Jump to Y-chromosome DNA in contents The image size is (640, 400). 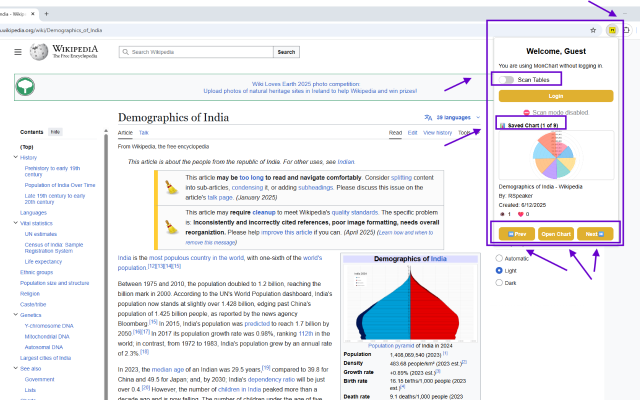pos(49,326)
